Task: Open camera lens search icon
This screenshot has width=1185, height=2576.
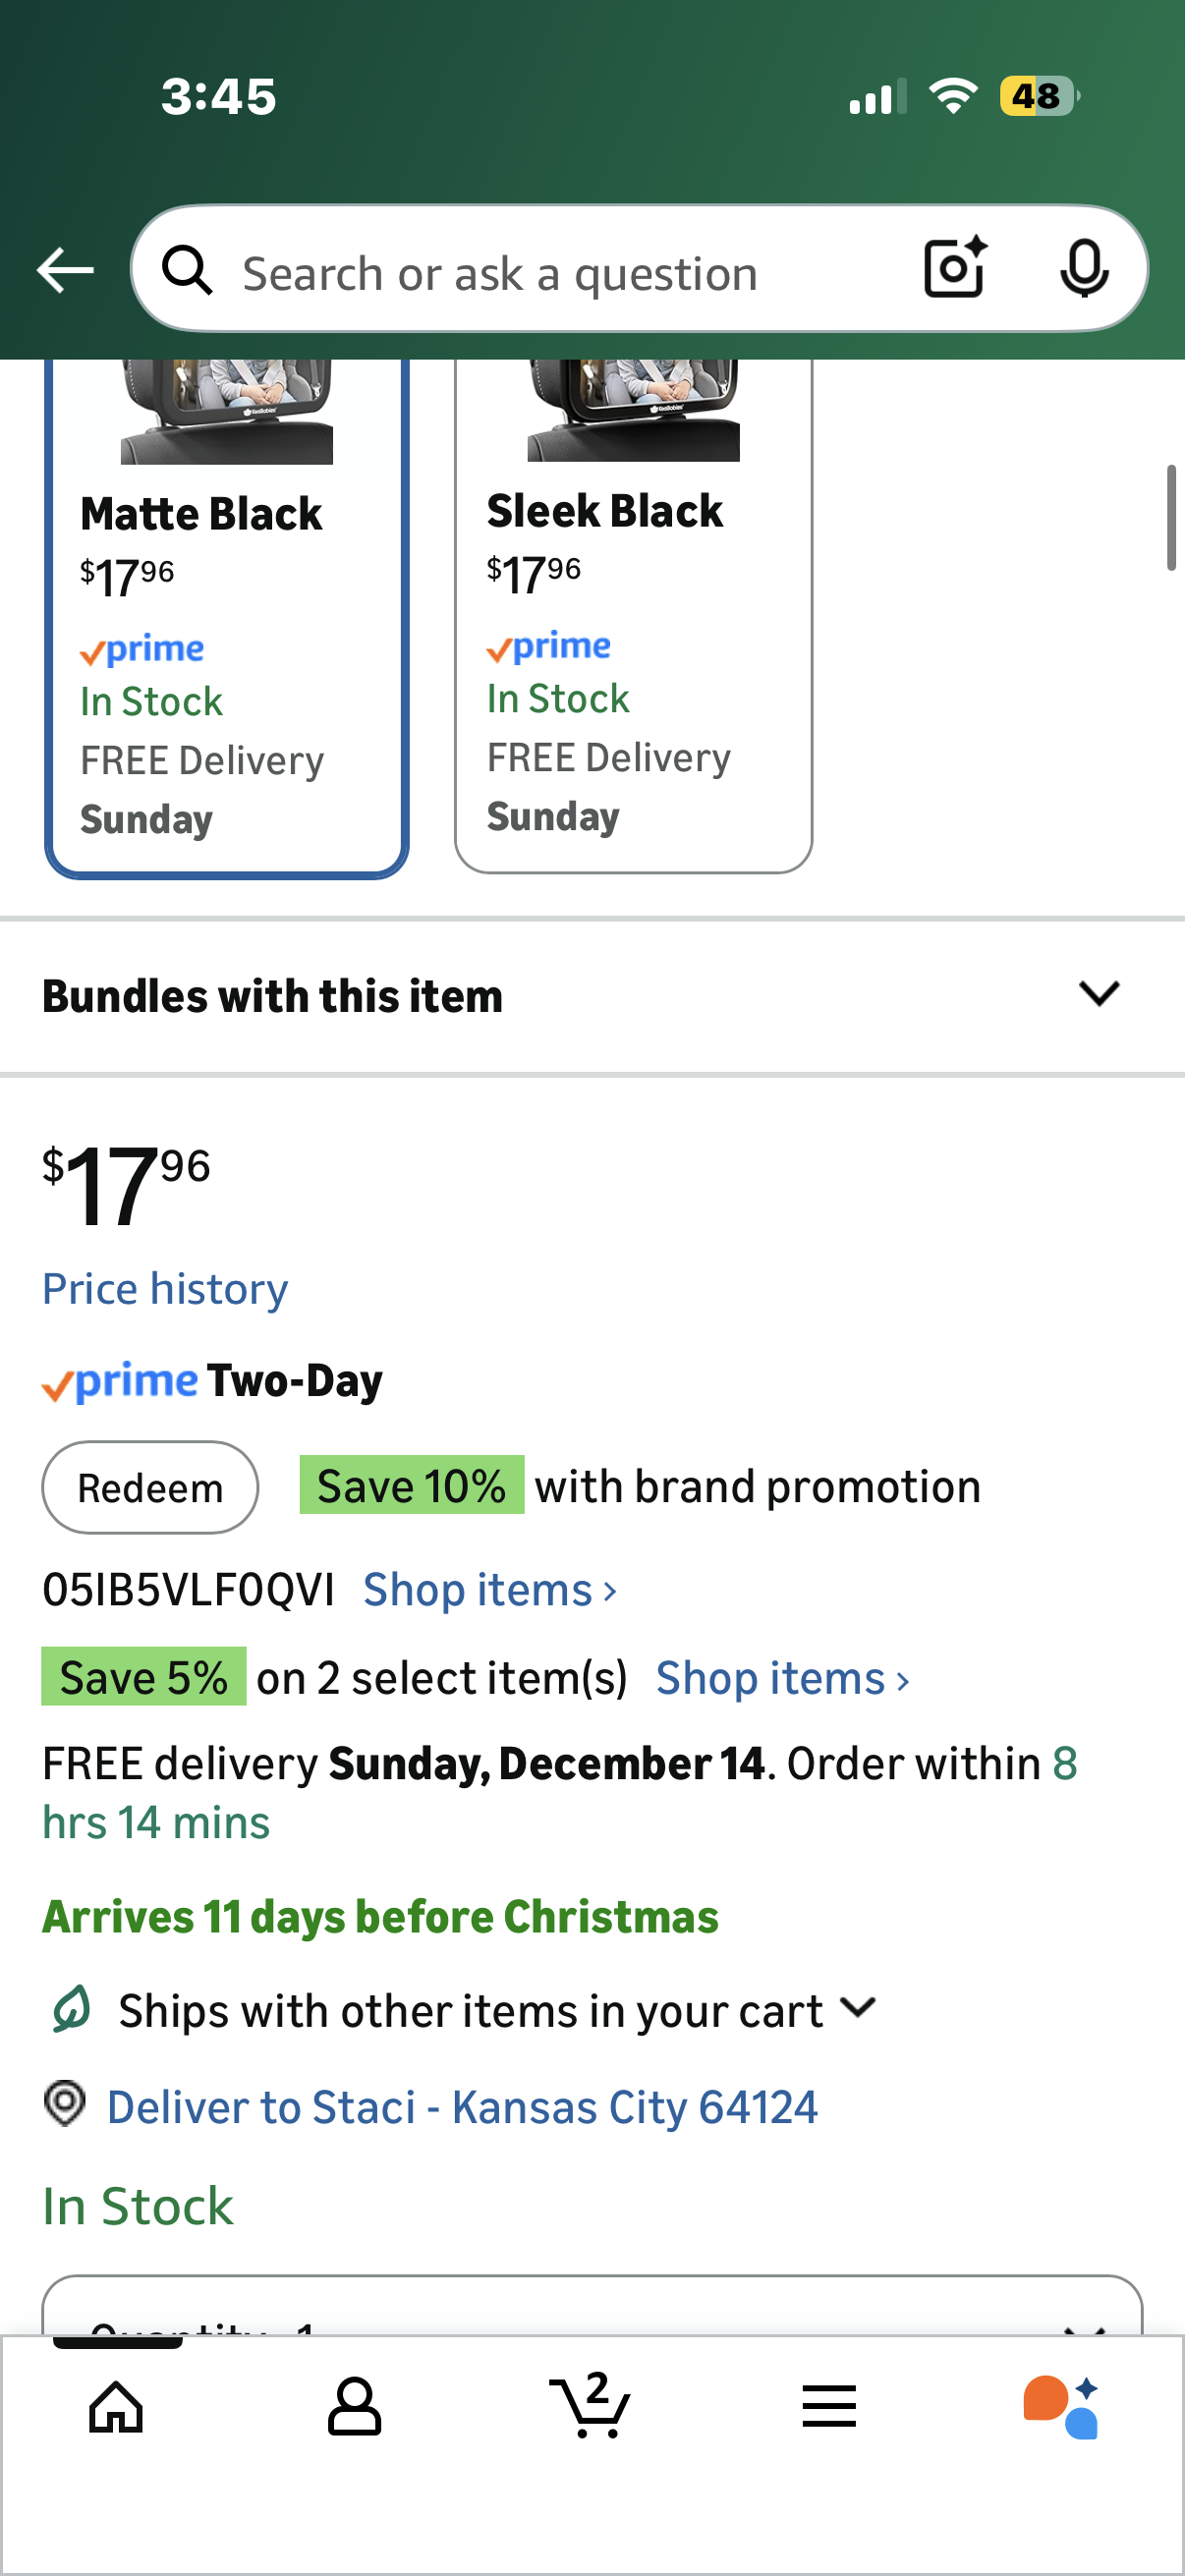Action: click(x=954, y=268)
